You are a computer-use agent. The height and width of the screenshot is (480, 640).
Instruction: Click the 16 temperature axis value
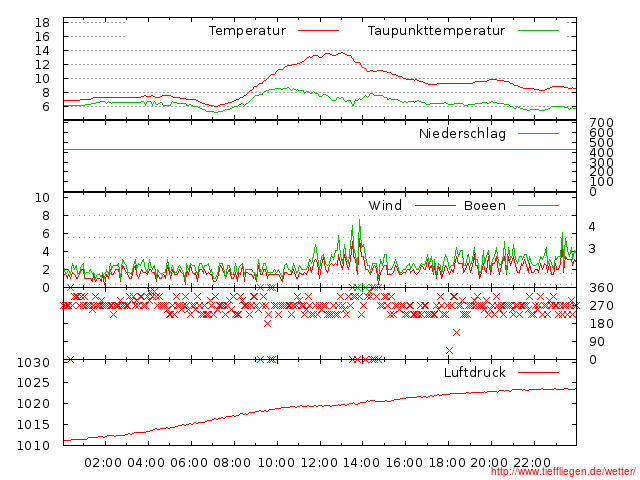tap(42, 37)
